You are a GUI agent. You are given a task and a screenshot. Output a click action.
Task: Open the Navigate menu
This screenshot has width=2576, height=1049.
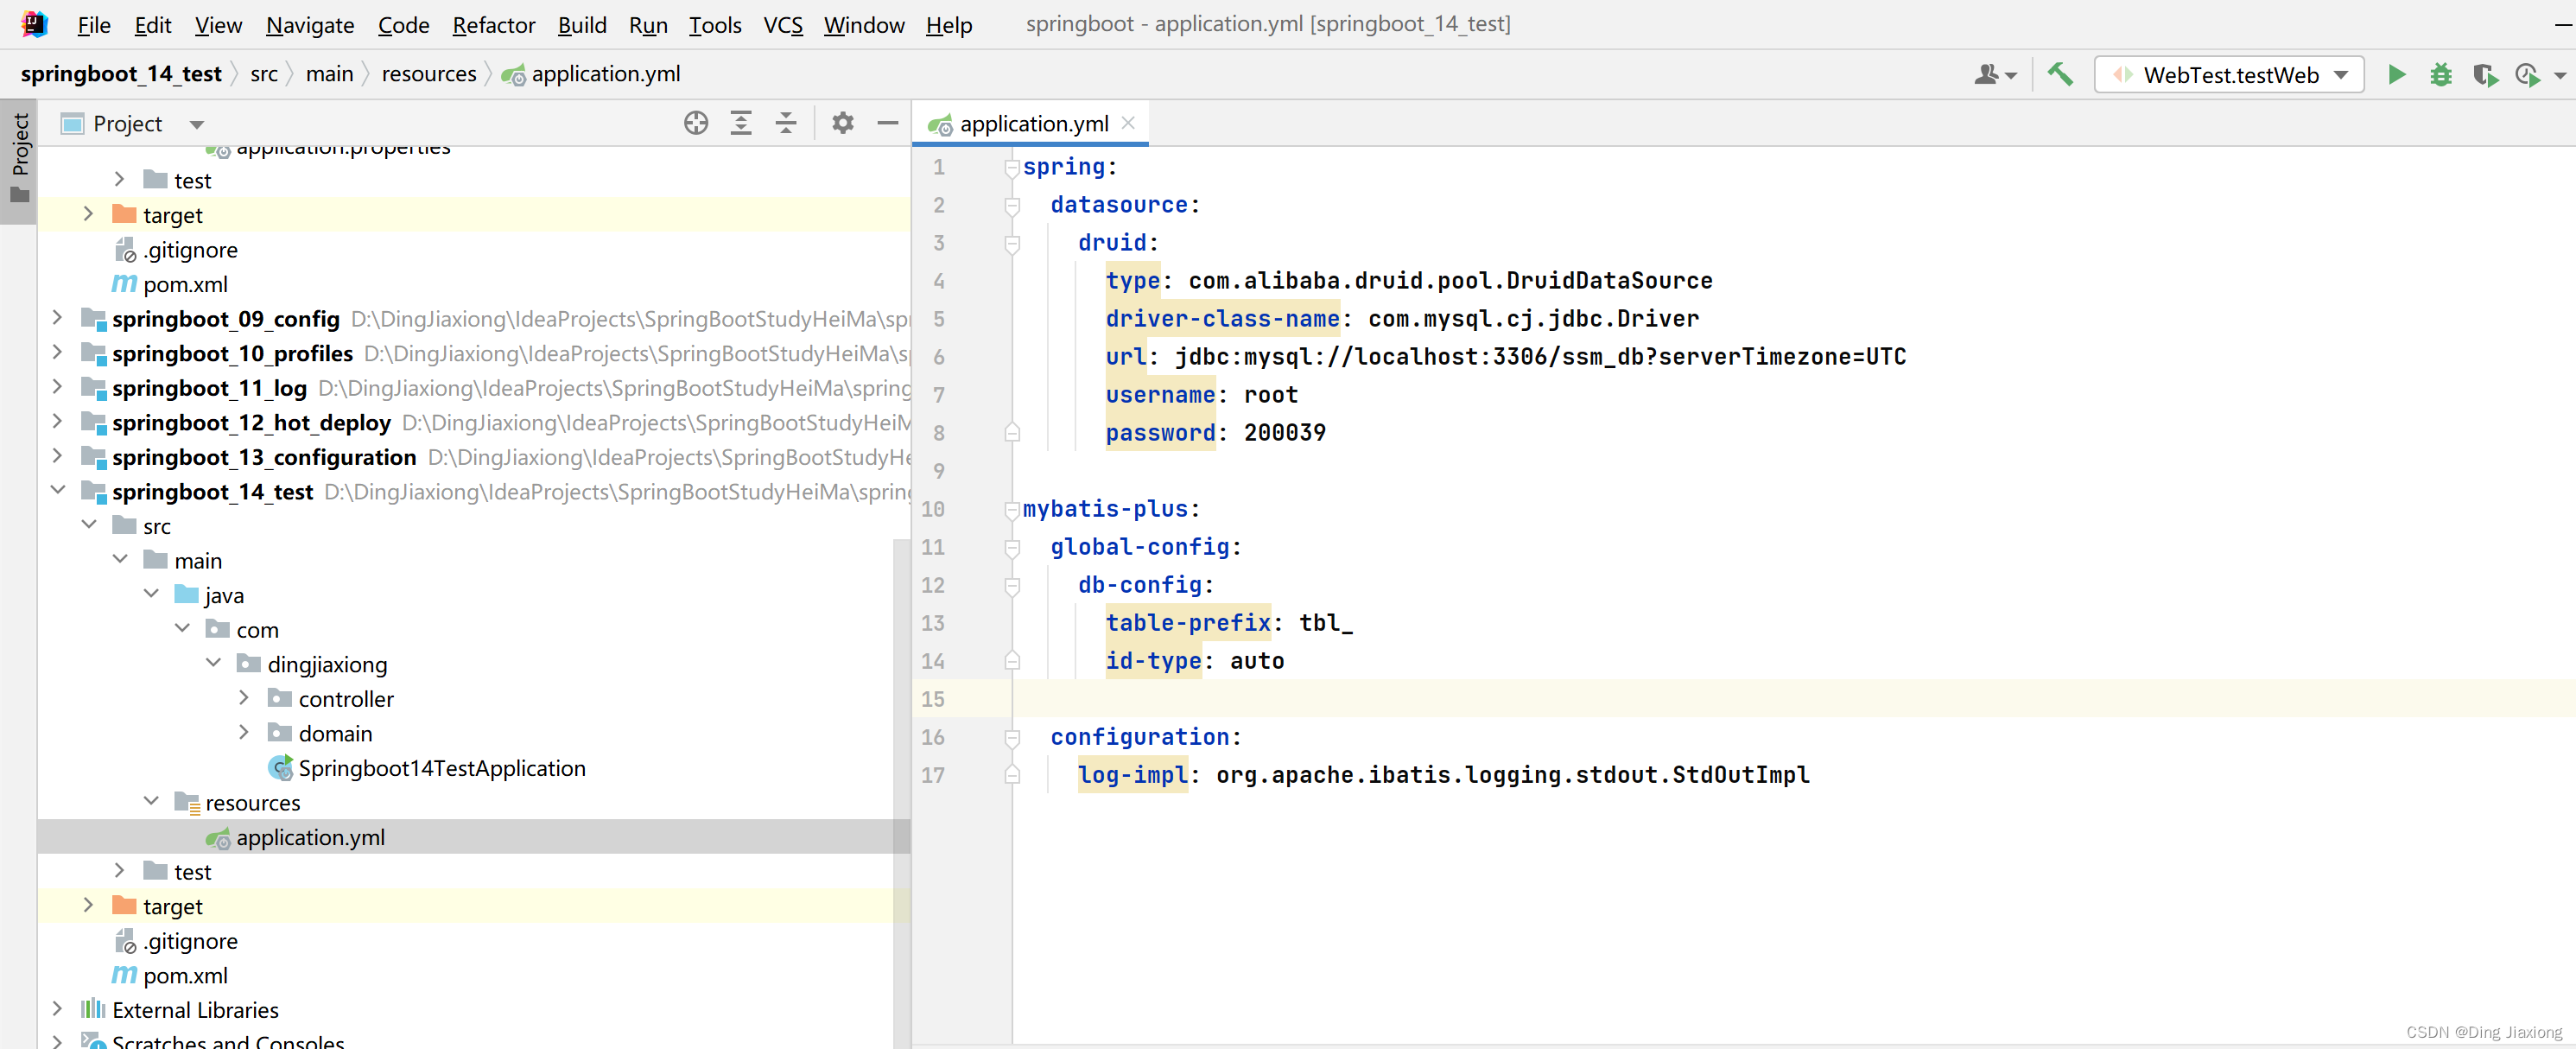pyautogui.click(x=310, y=24)
